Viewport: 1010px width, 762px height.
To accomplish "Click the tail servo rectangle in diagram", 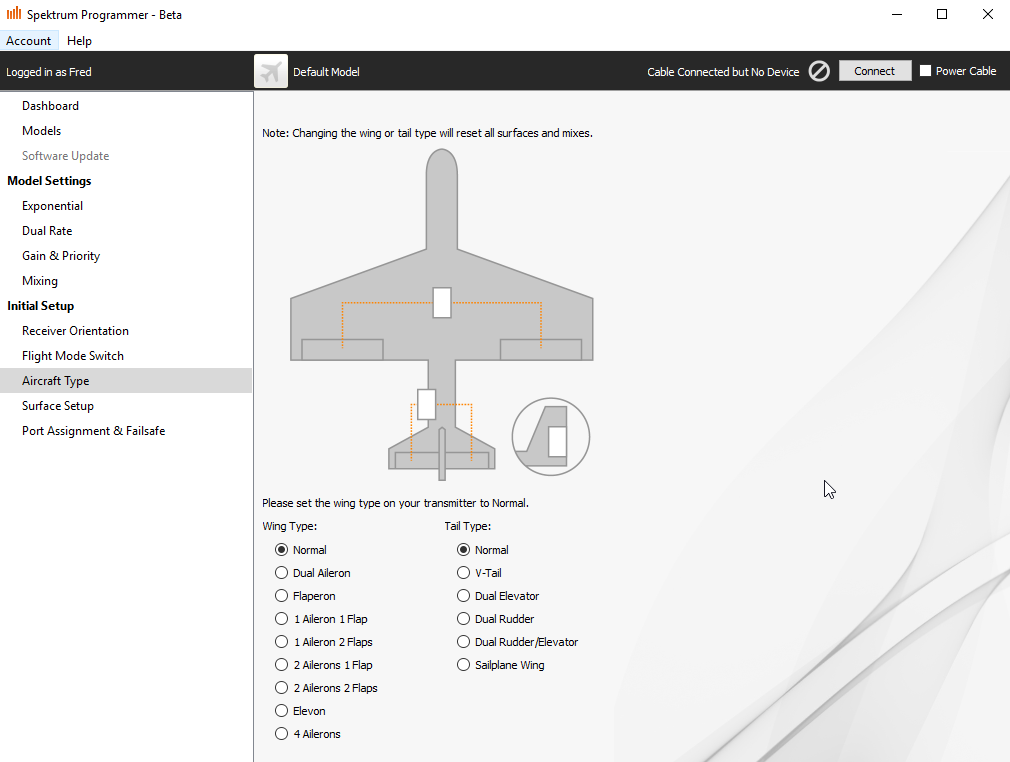I will pyautogui.click(x=427, y=404).
